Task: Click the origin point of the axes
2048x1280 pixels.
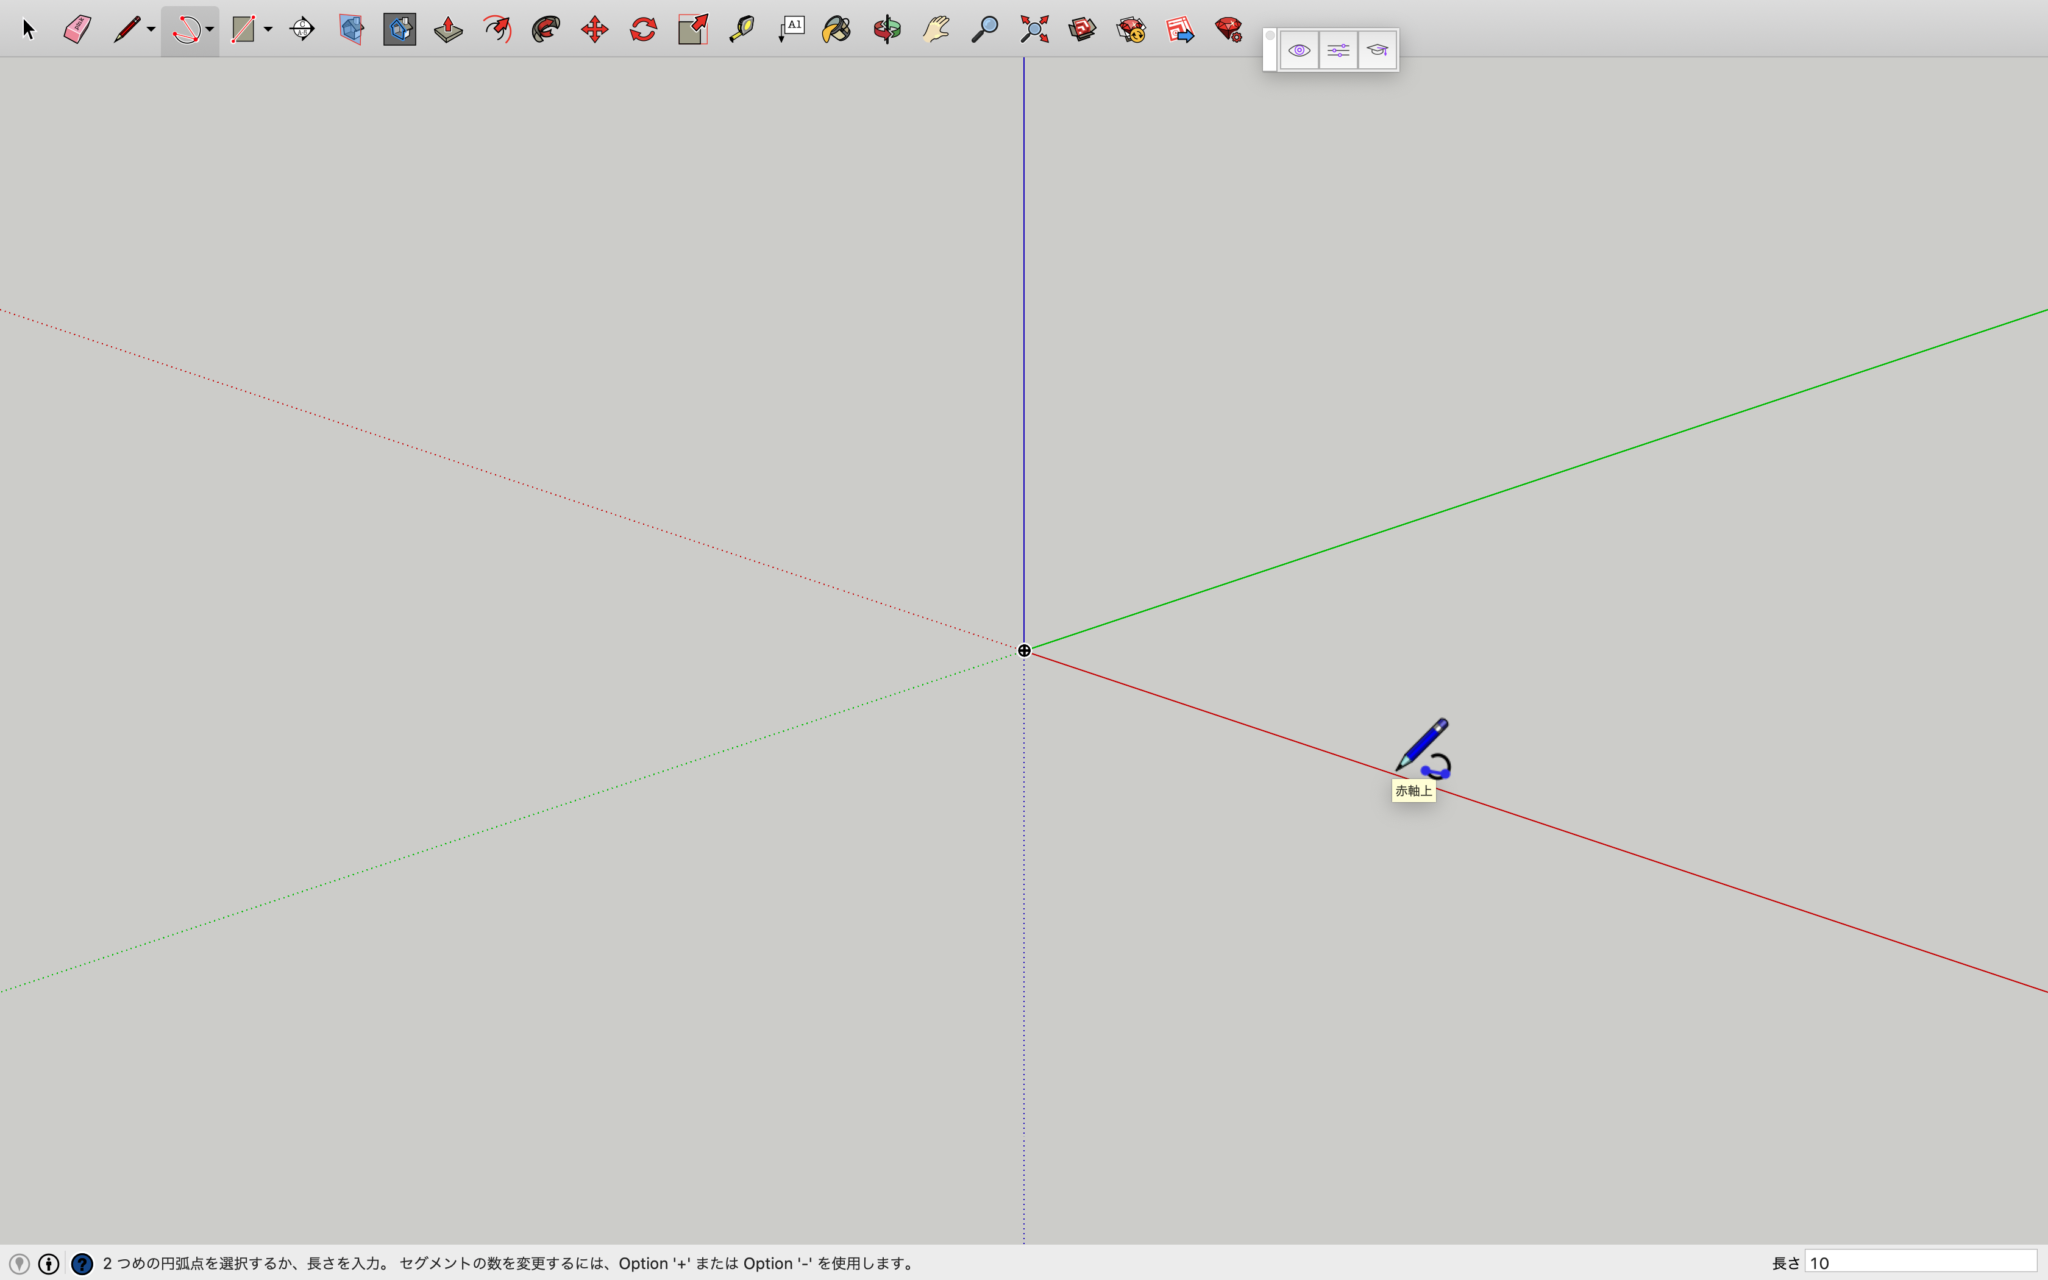Action: coord(1024,650)
